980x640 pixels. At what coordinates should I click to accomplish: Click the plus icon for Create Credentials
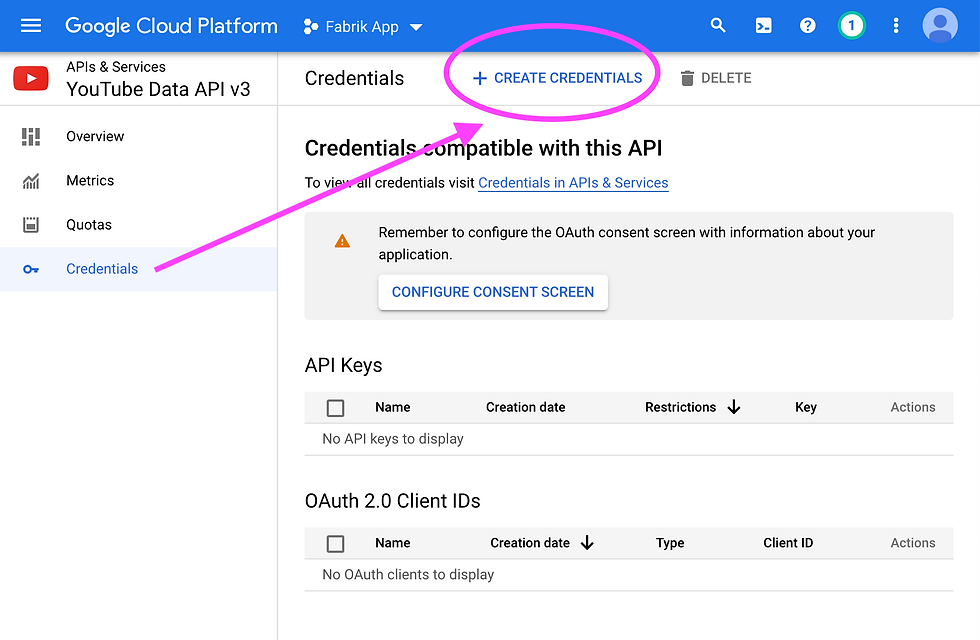[479, 78]
